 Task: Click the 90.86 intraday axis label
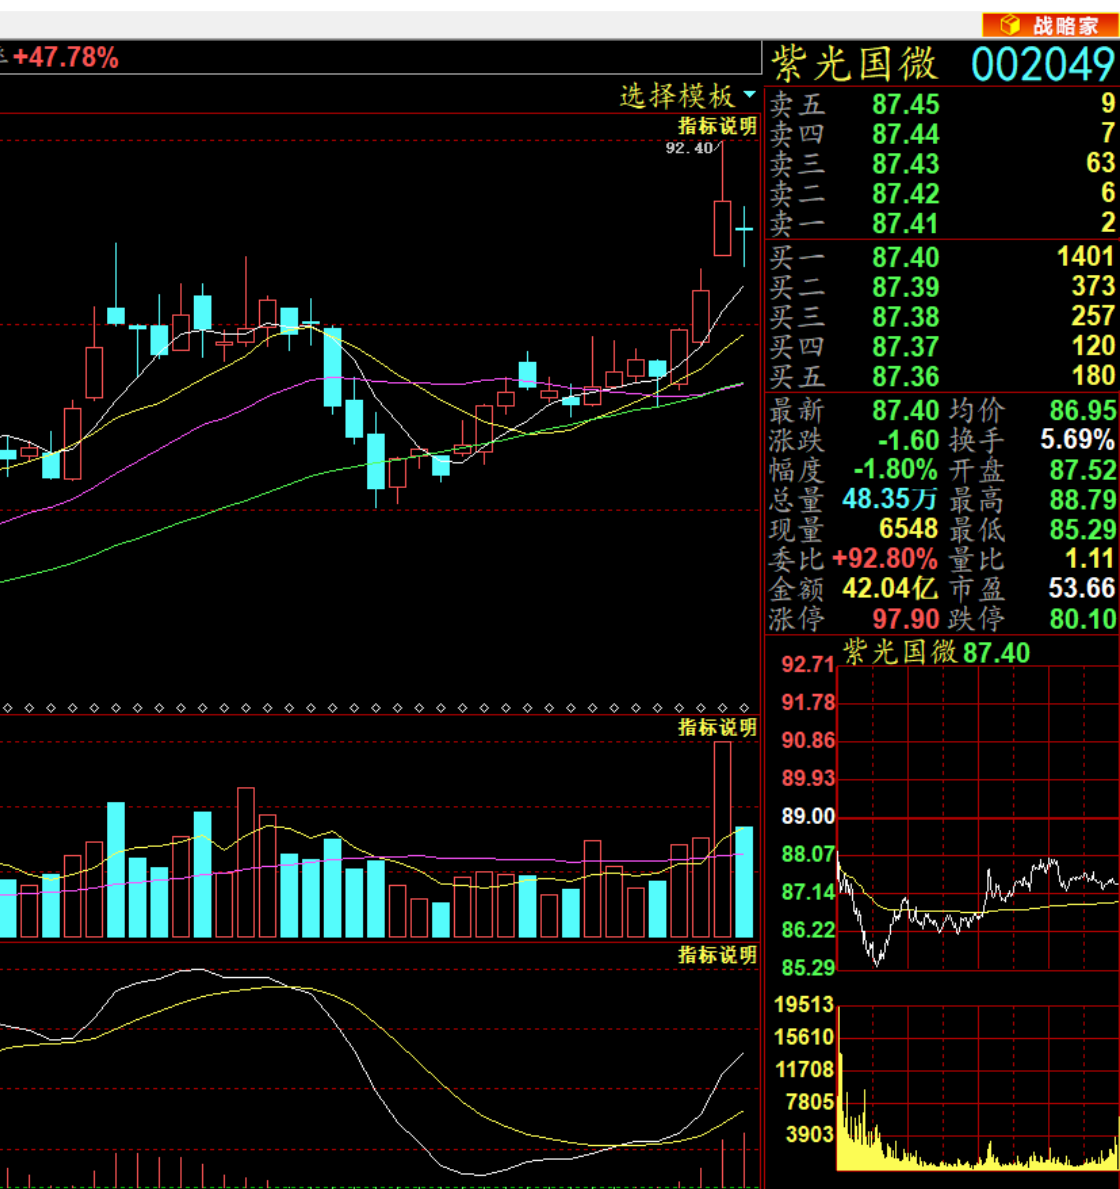pyautogui.click(x=808, y=741)
